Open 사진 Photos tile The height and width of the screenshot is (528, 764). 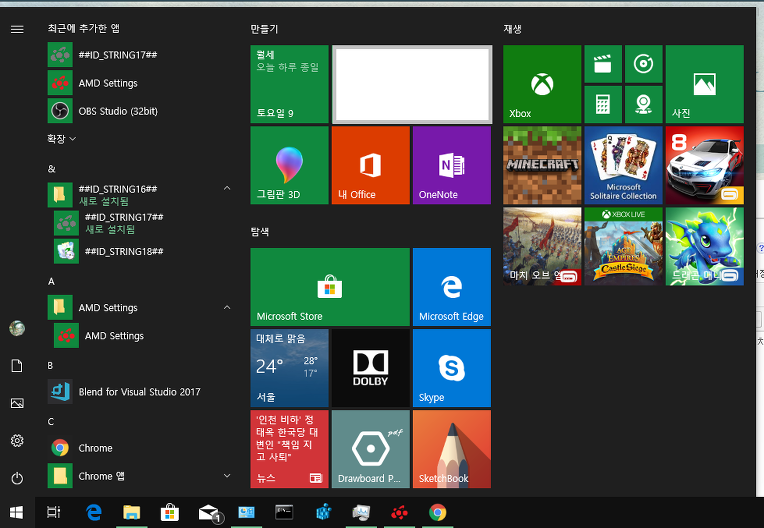click(705, 84)
